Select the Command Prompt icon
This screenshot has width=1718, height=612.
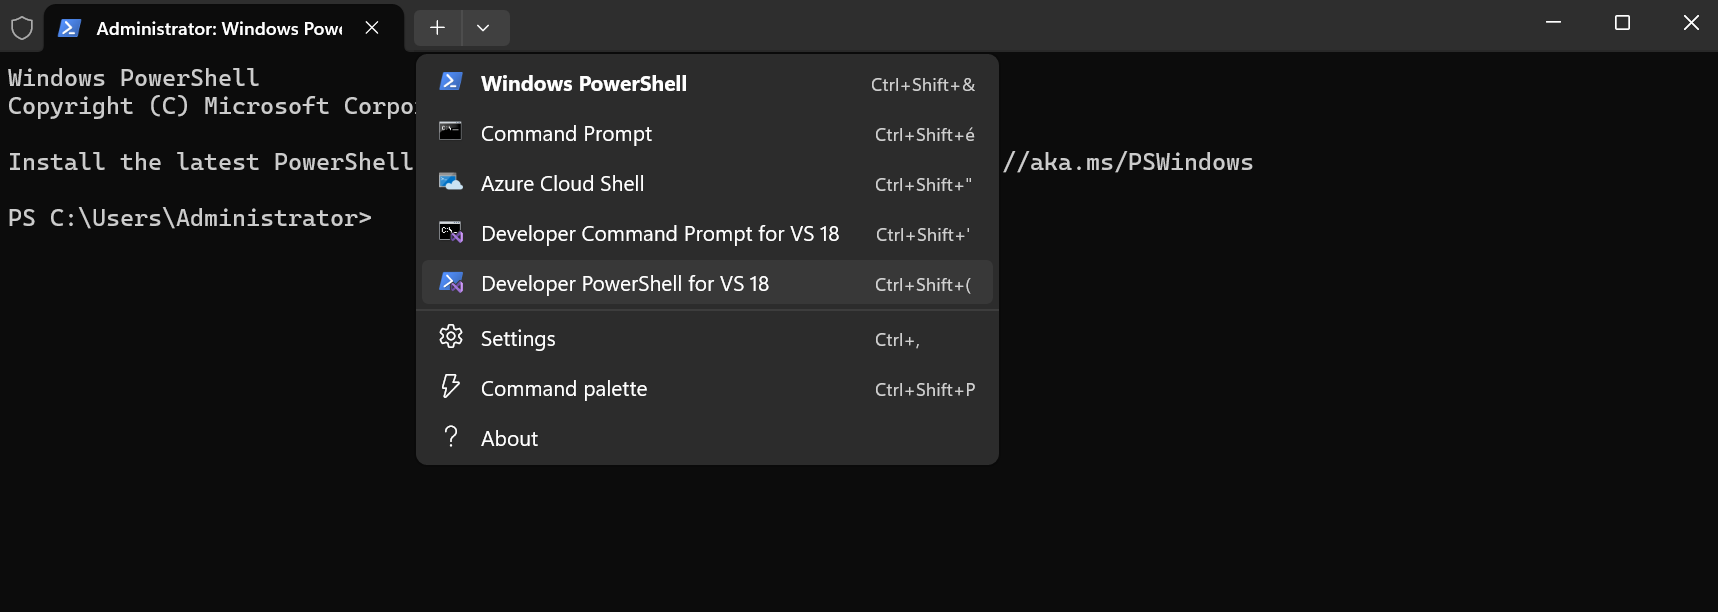coord(451,132)
